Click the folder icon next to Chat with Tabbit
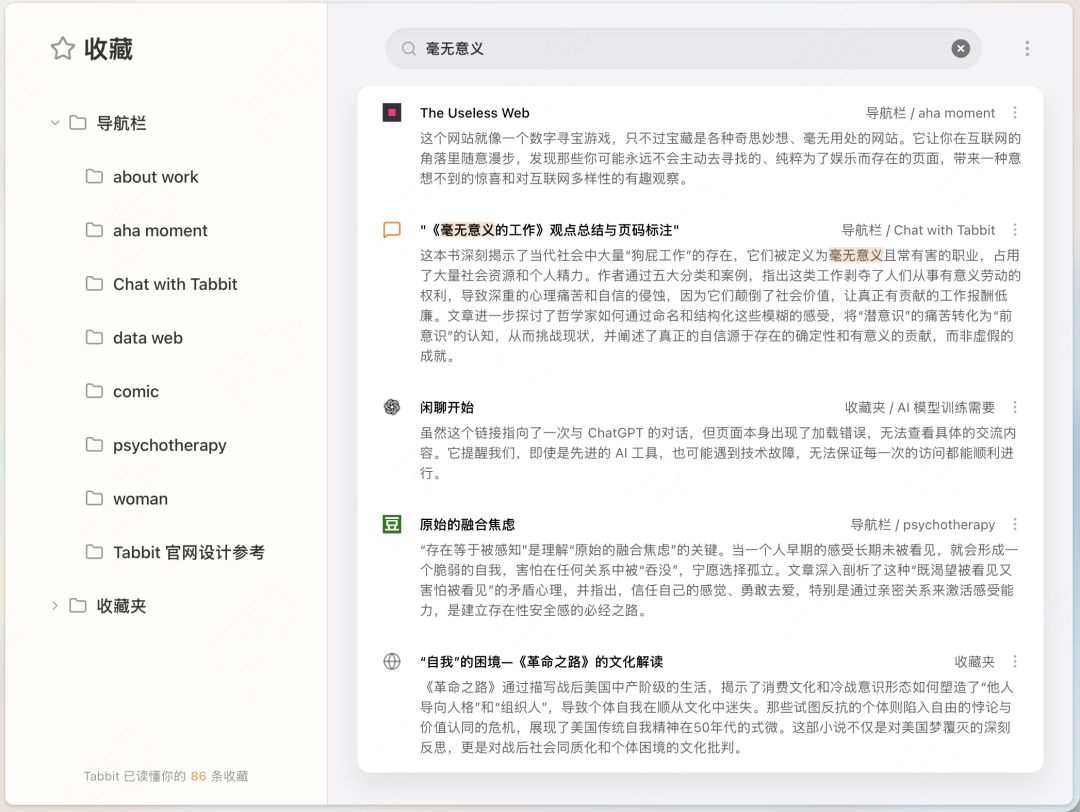This screenshot has height=812, width=1080. 94,284
